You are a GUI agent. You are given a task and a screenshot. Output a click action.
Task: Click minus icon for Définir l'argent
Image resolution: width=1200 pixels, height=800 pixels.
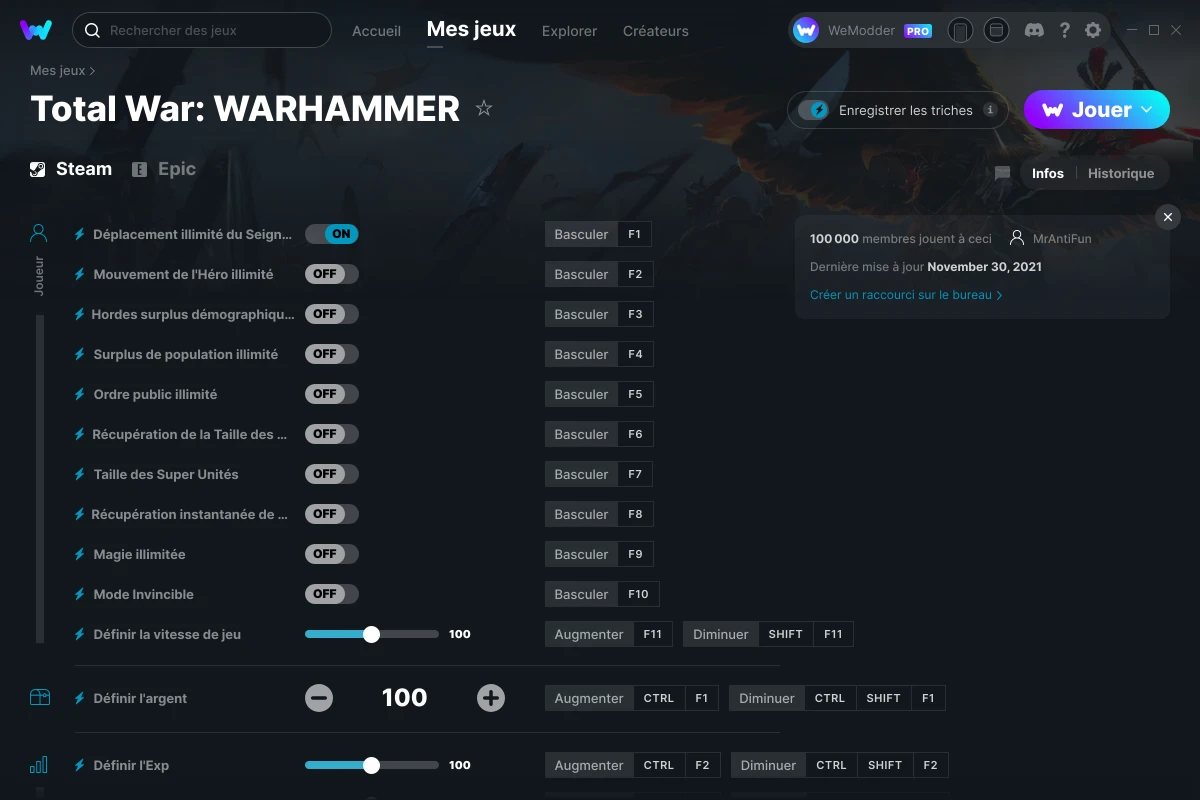coord(319,698)
